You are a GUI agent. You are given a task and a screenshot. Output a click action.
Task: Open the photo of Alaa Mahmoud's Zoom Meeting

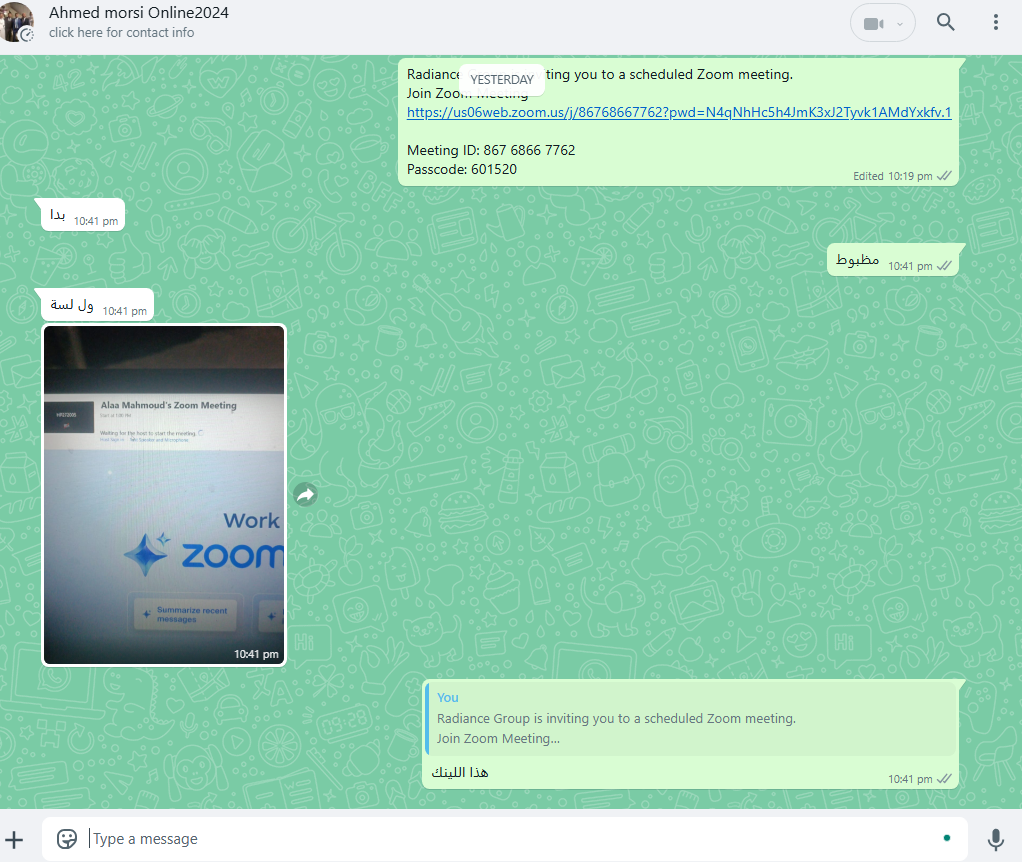(x=164, y=495)
